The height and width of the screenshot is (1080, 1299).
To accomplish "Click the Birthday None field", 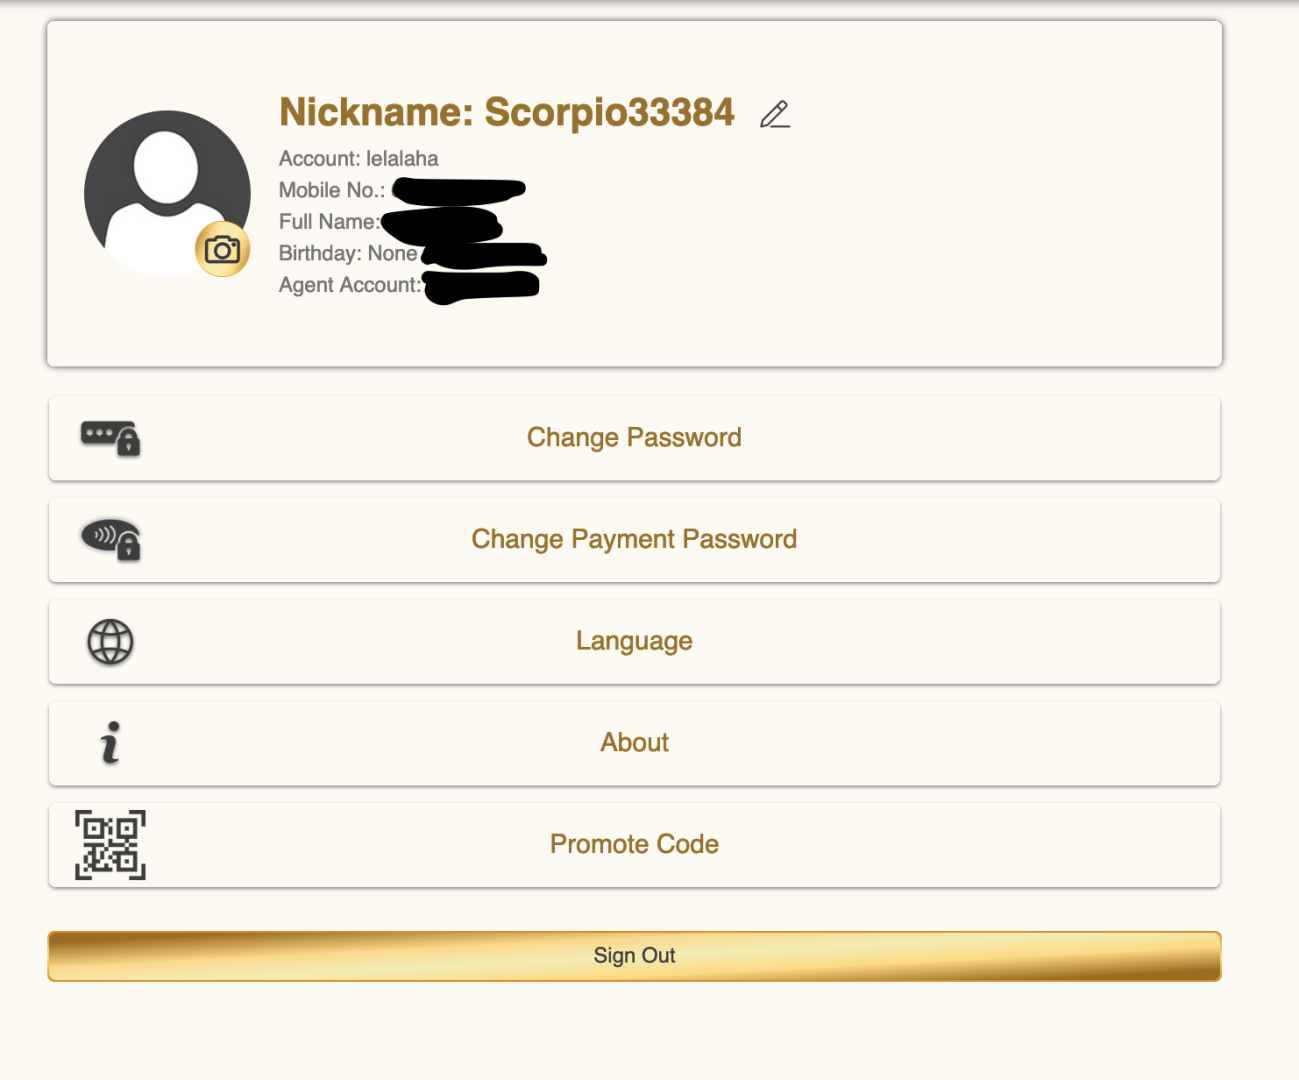I will [x=347, y=254].
